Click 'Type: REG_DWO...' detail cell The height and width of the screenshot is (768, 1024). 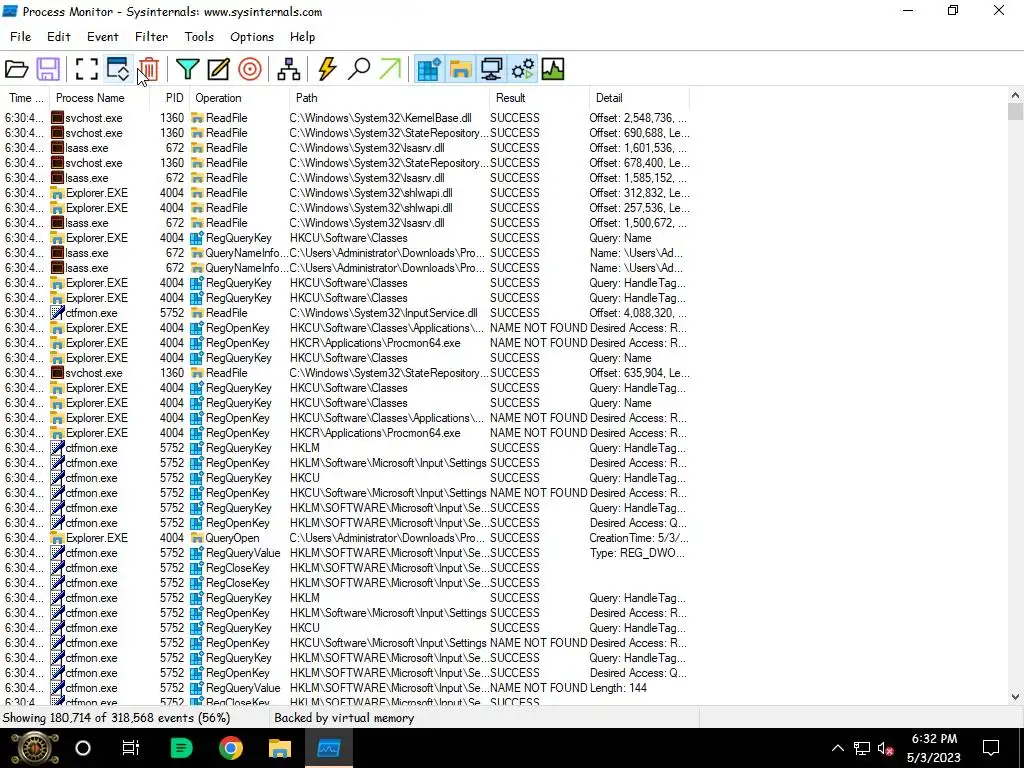coord(637,553)
